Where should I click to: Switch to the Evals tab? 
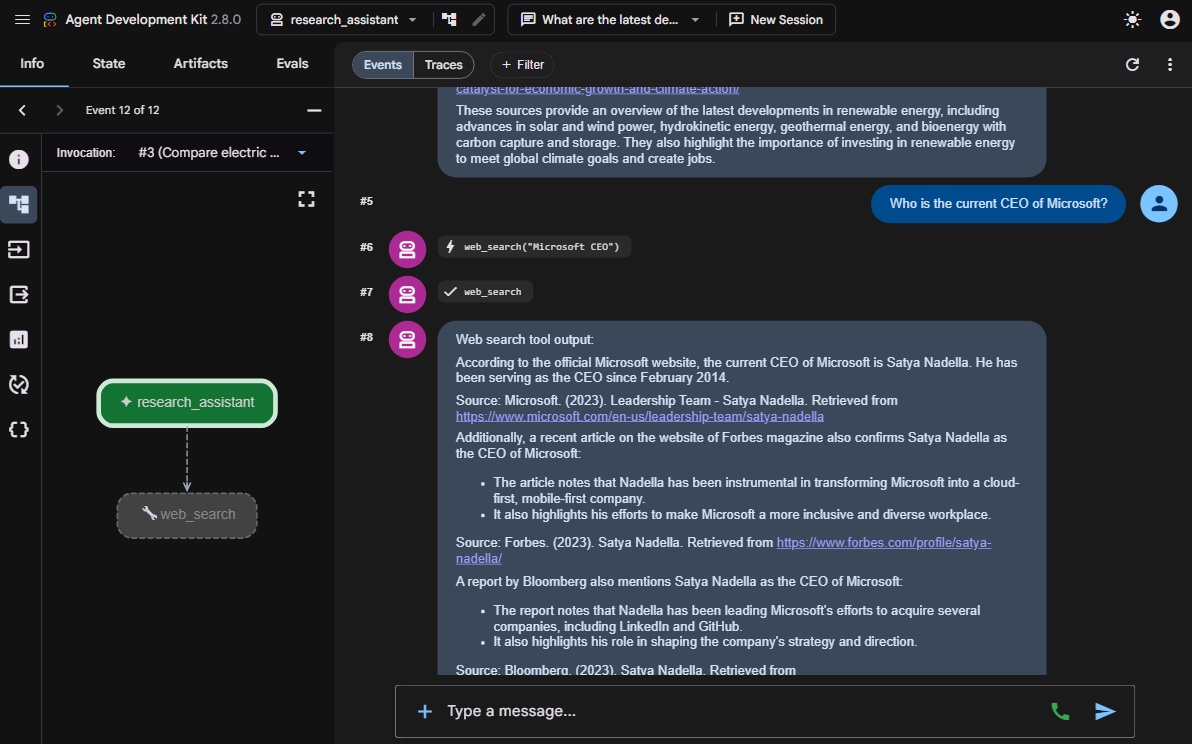click(x=292, y=64)
